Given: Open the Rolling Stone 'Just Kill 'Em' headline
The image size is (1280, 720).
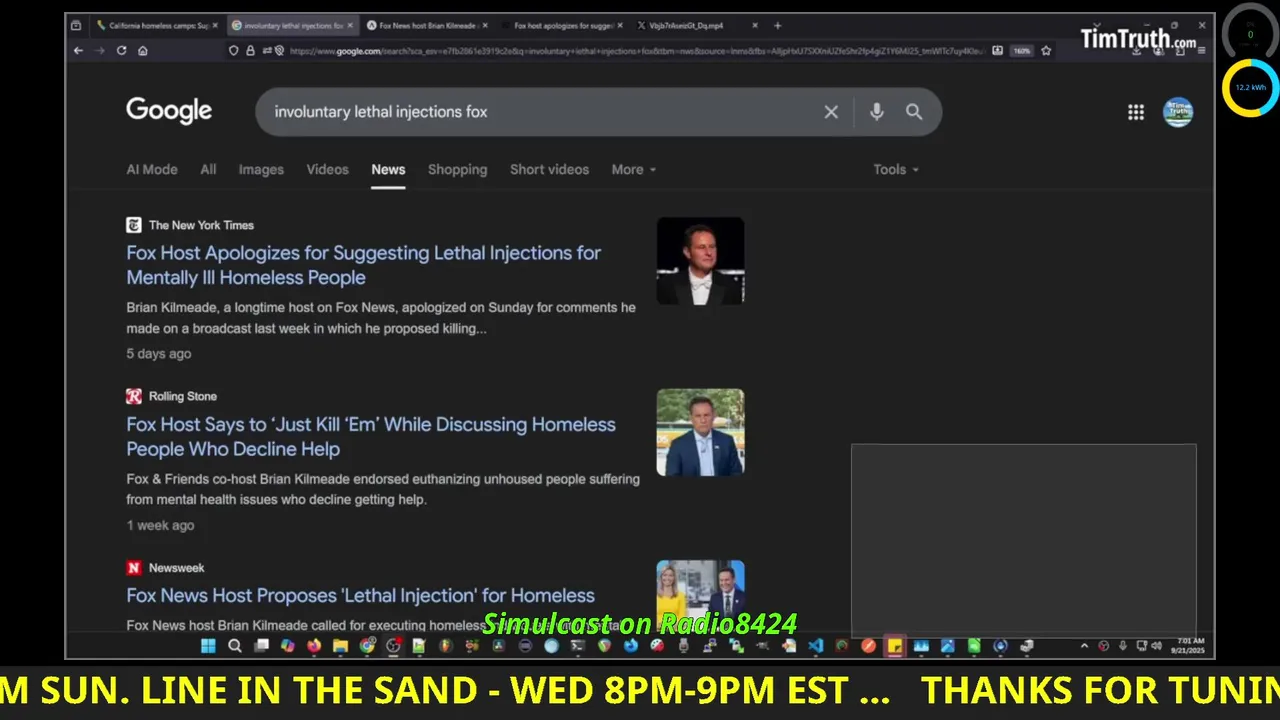Looking at the screenshot, I should point(371,436).
